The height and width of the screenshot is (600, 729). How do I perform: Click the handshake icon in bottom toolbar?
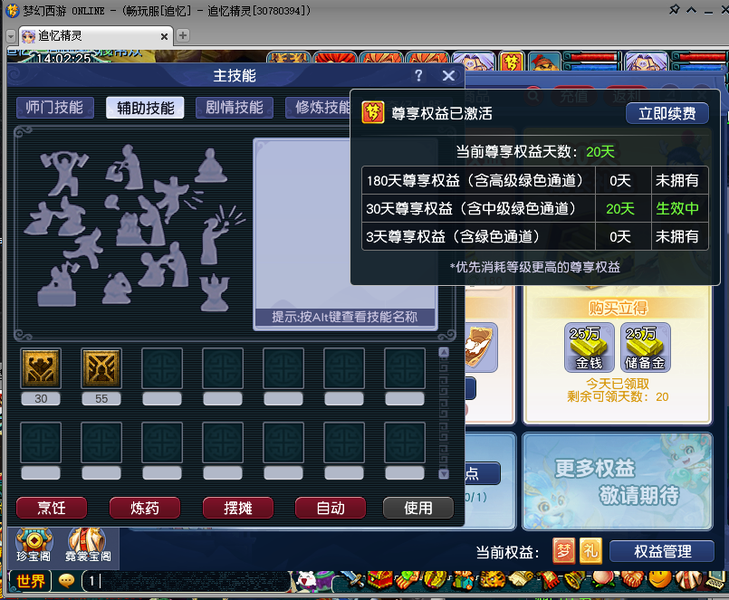pyautogui.click(x=631, y=580)
